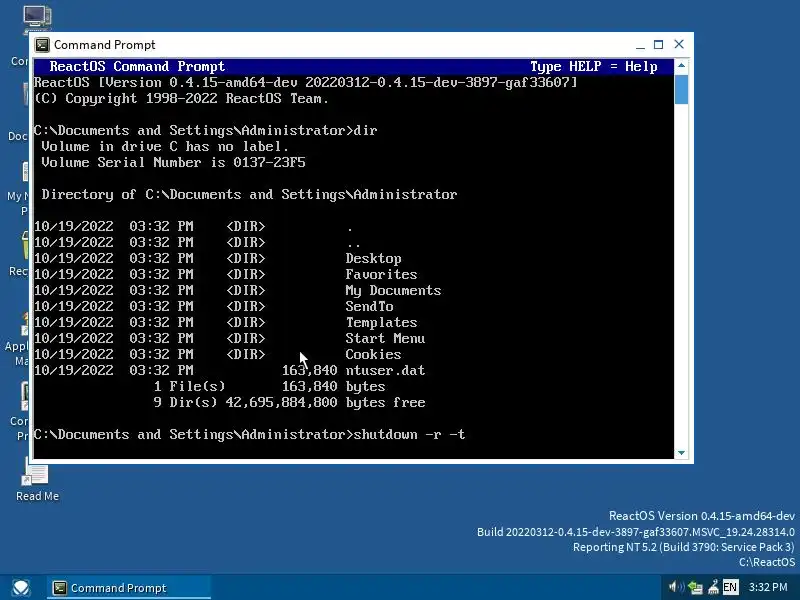Open the Read Me desktop shortcut
The width and height of the screenshot is (800, 600).
pyautogui.click(x=37, y=480)
